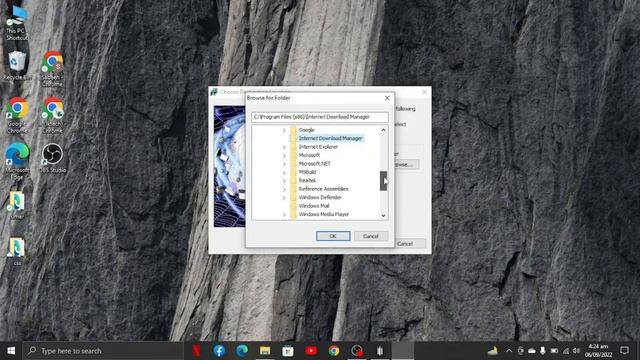640x360 pixels.
Task: Expand the Google folder in tree
Action: click(x=284, y=130)
